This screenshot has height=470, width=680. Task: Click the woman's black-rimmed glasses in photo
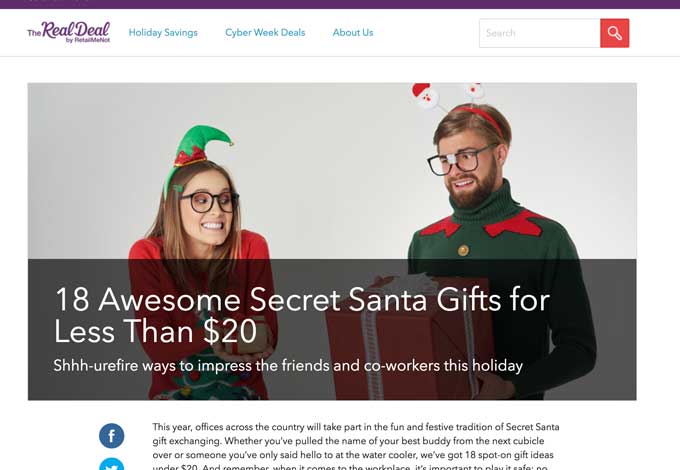[209, 202]
